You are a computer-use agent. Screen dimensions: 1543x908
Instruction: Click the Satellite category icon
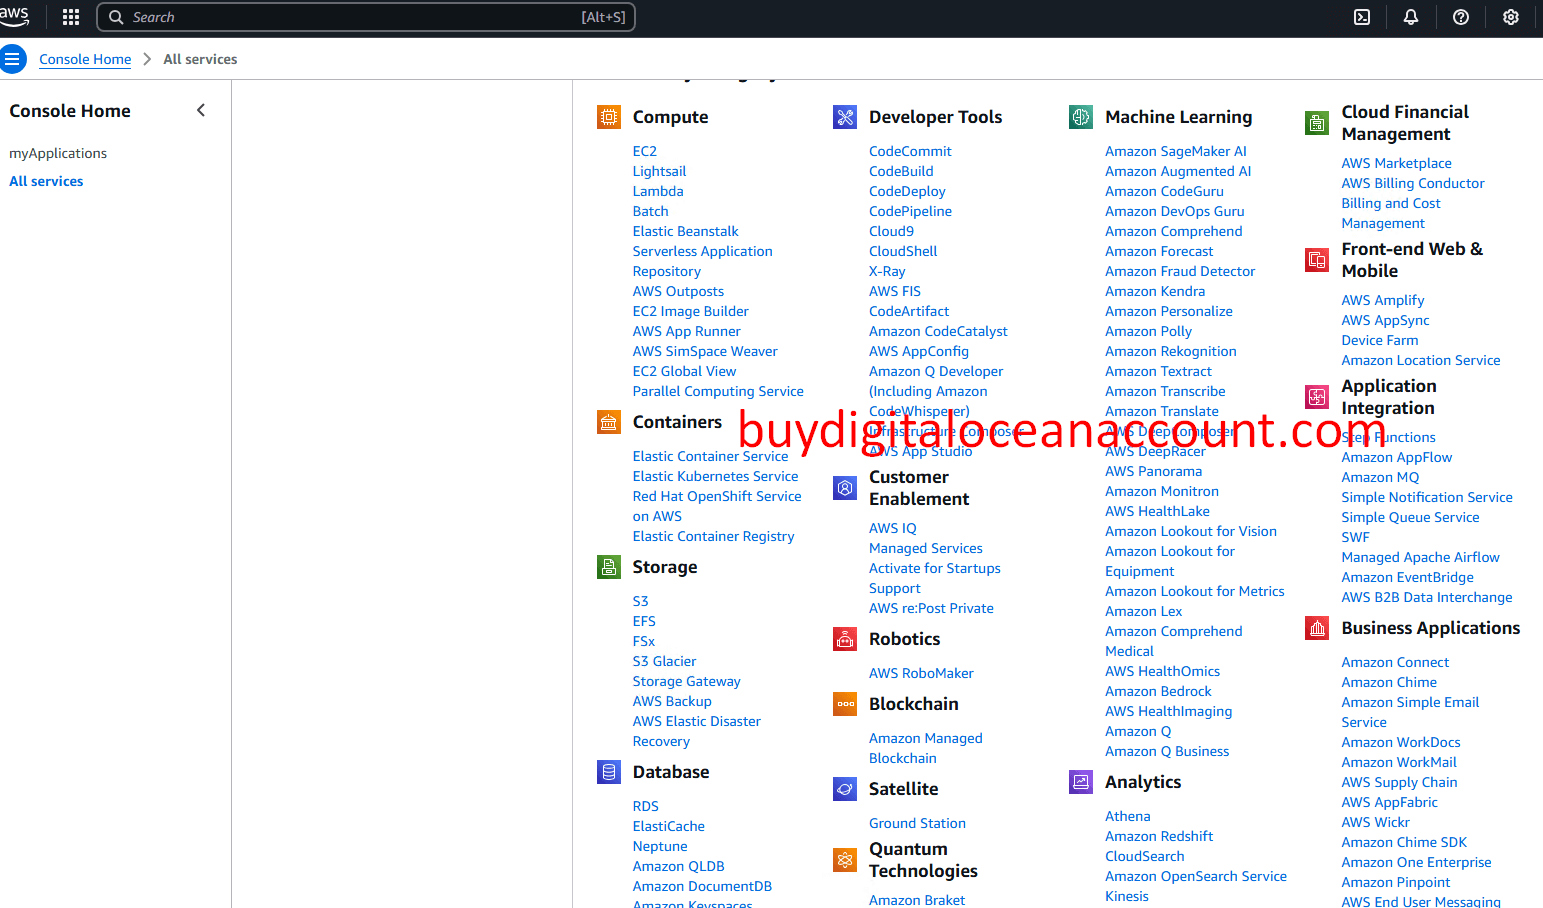click(x=845, y=788)
